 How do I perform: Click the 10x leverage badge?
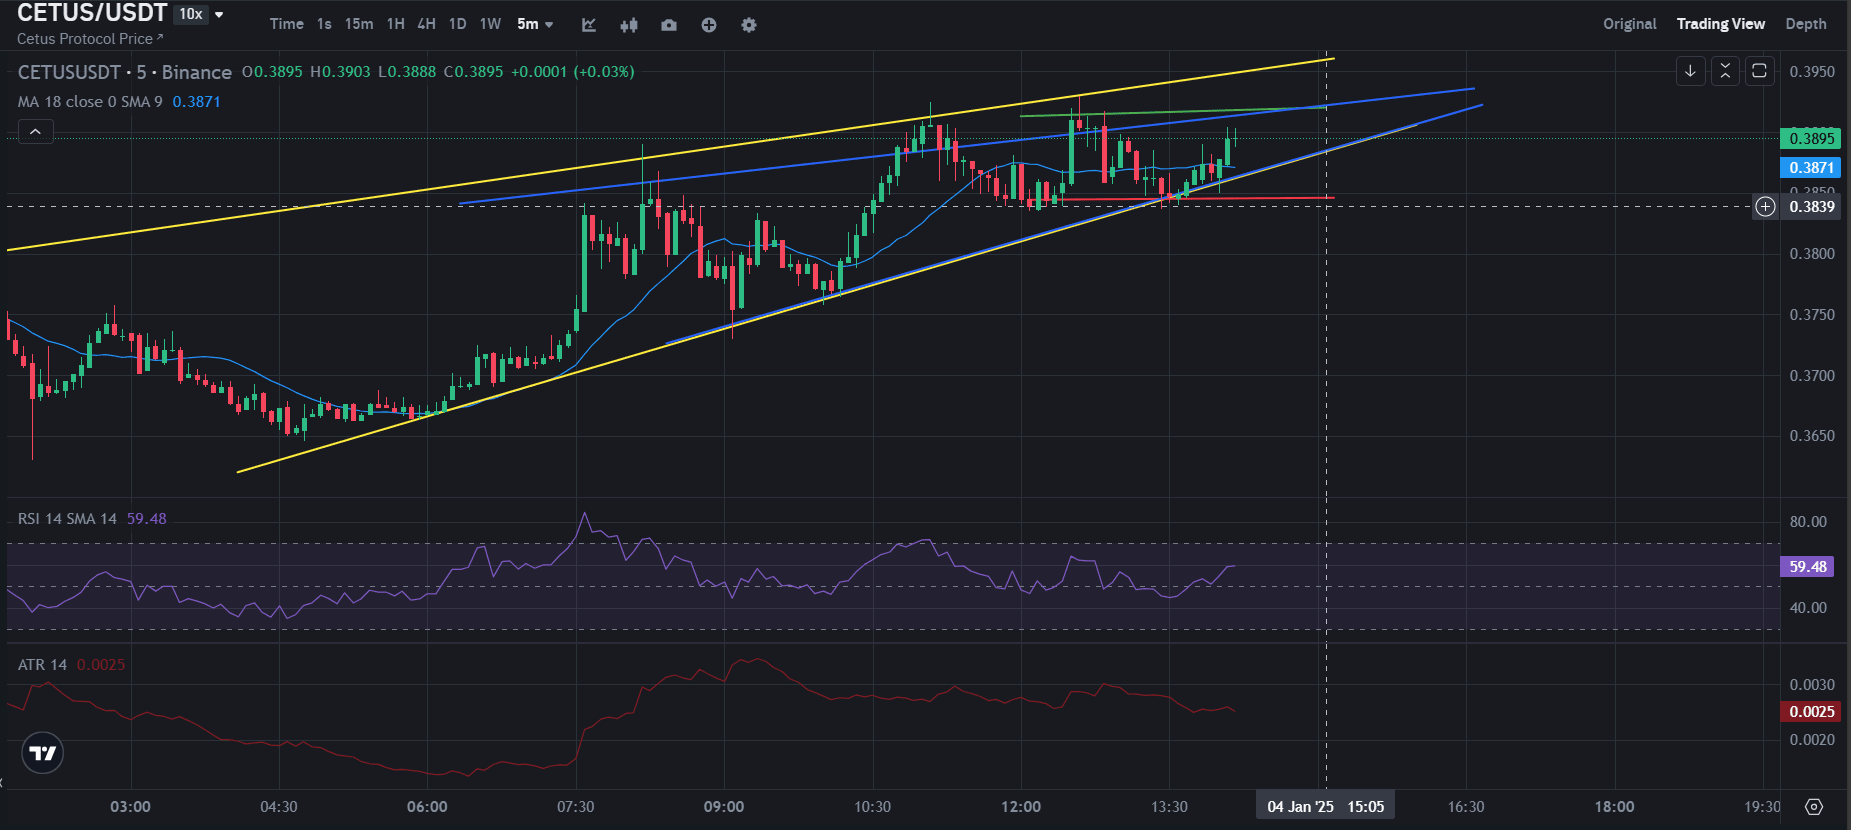point(191,14)
